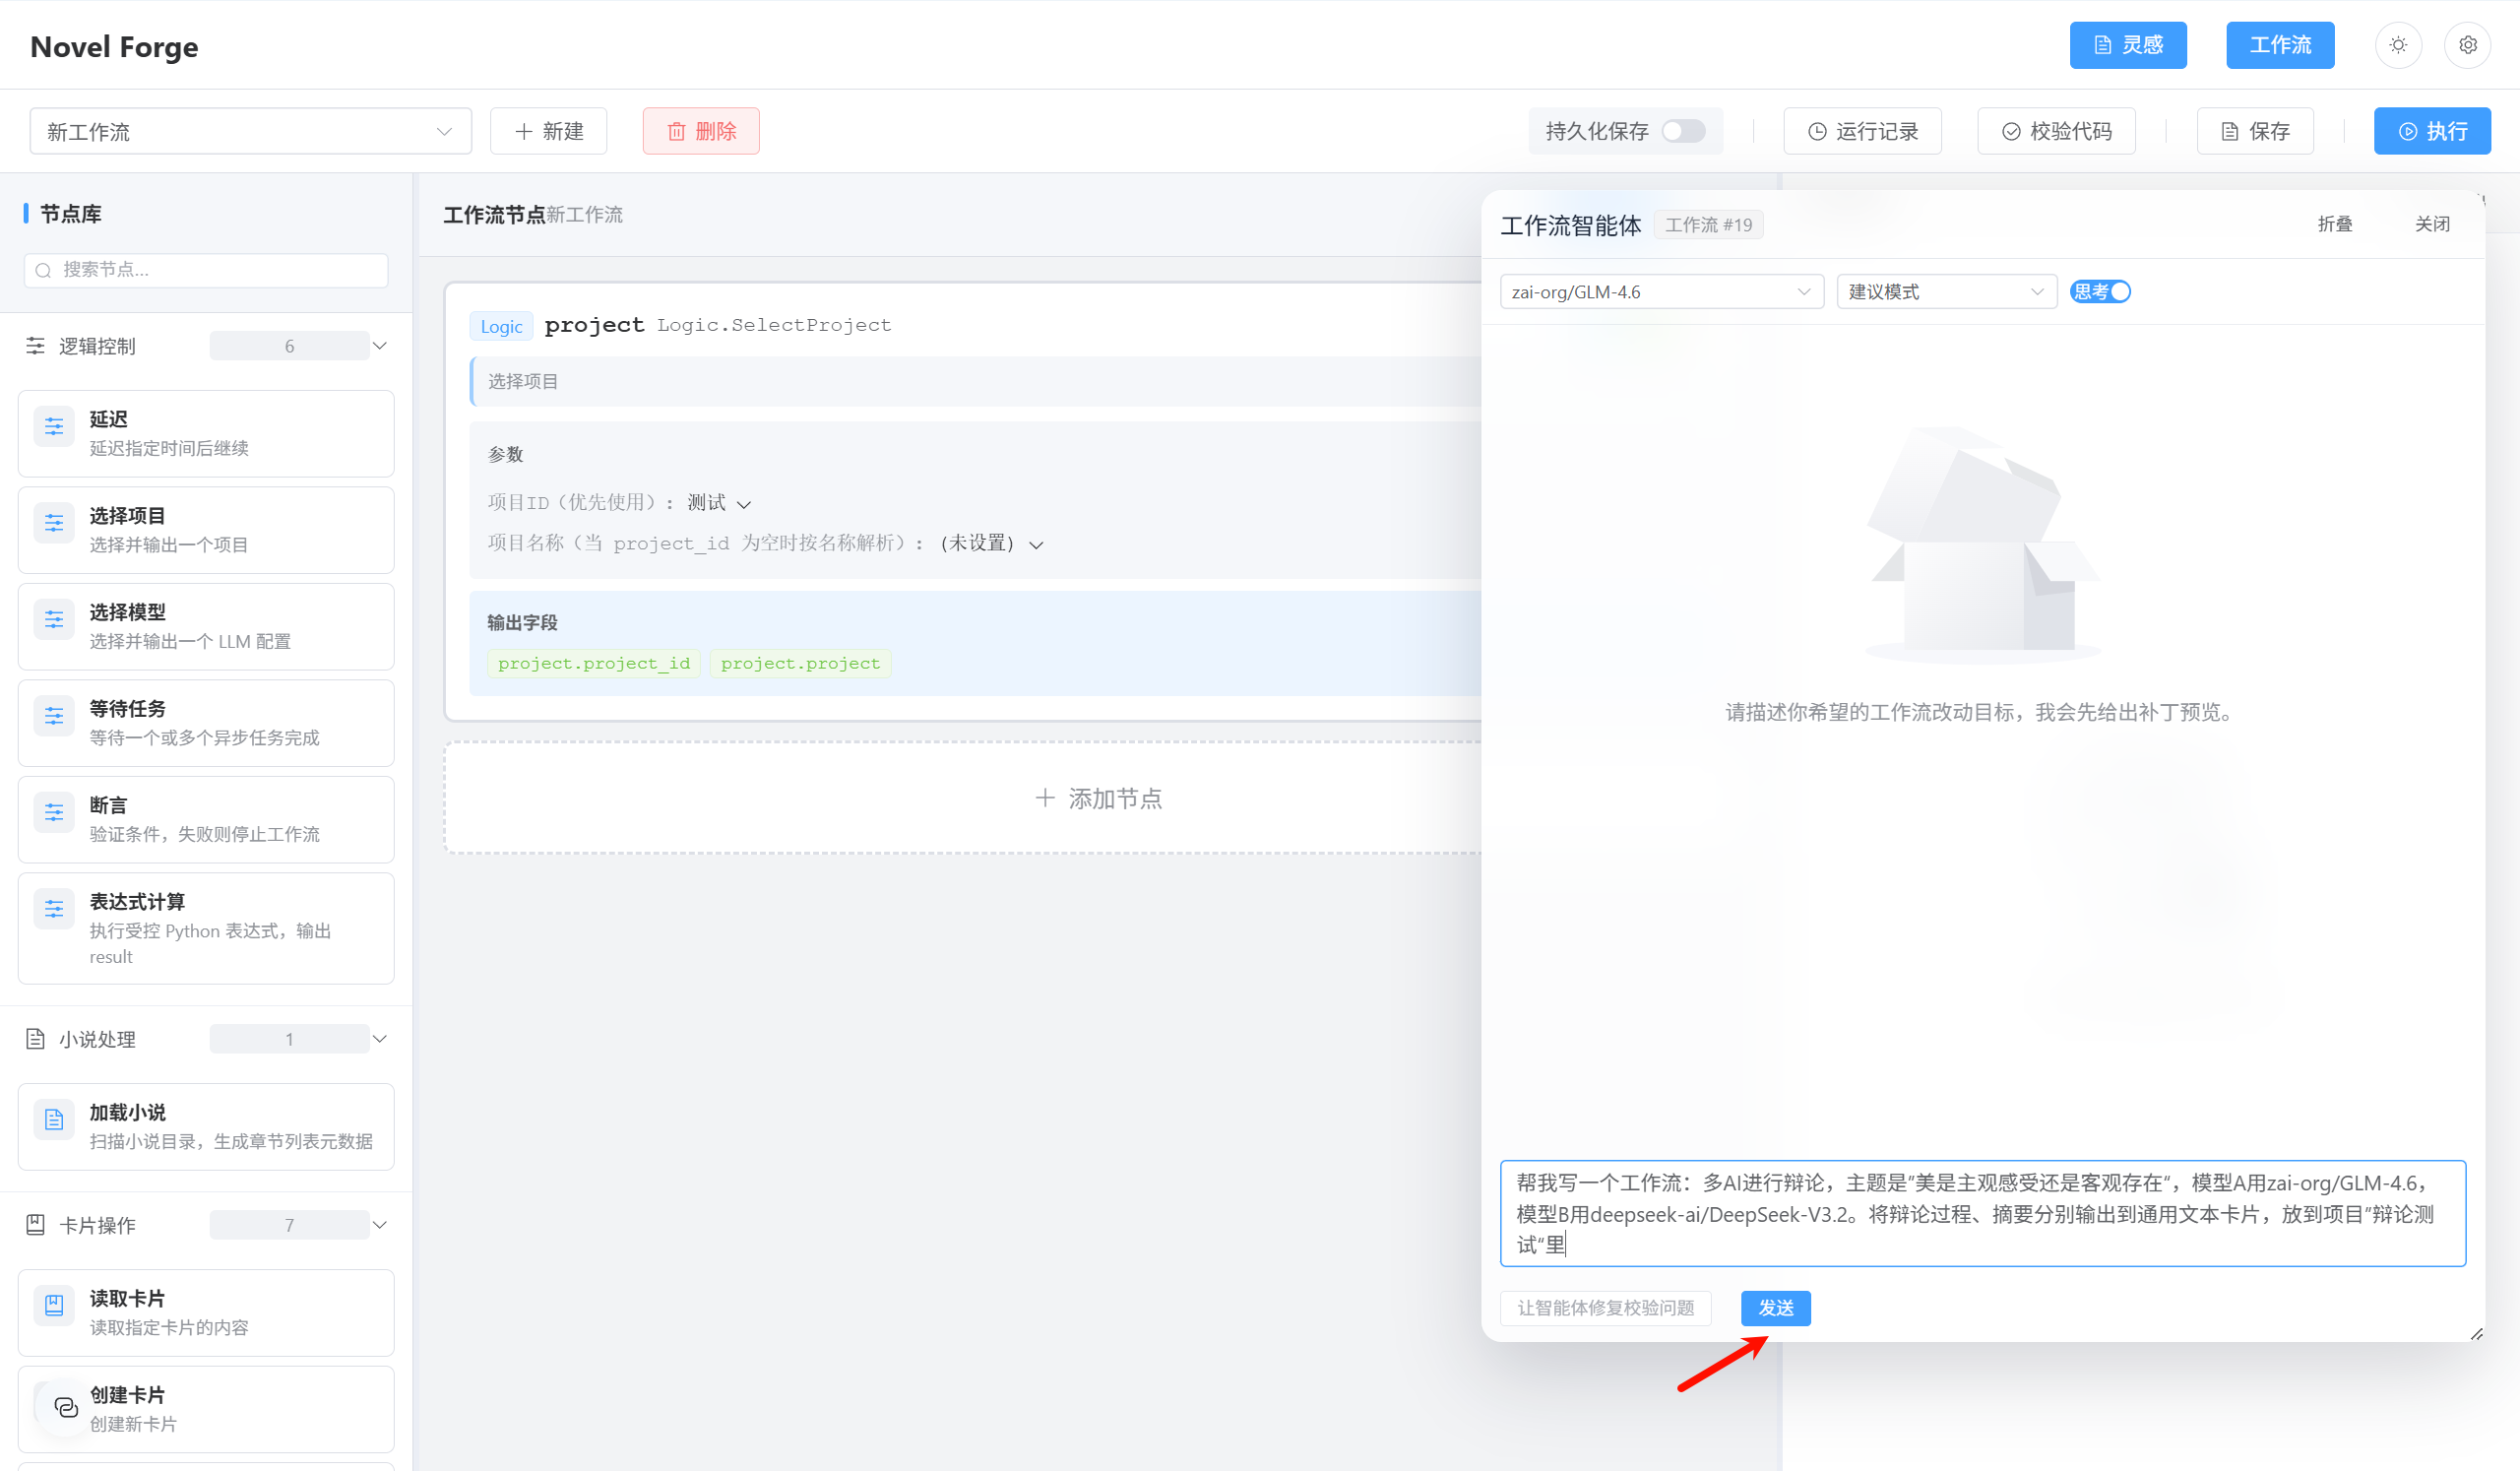Click the 逻辑控制 sliders category icon
The height and width of the screenshot is (1471, 2520).
tap(35, 345)
